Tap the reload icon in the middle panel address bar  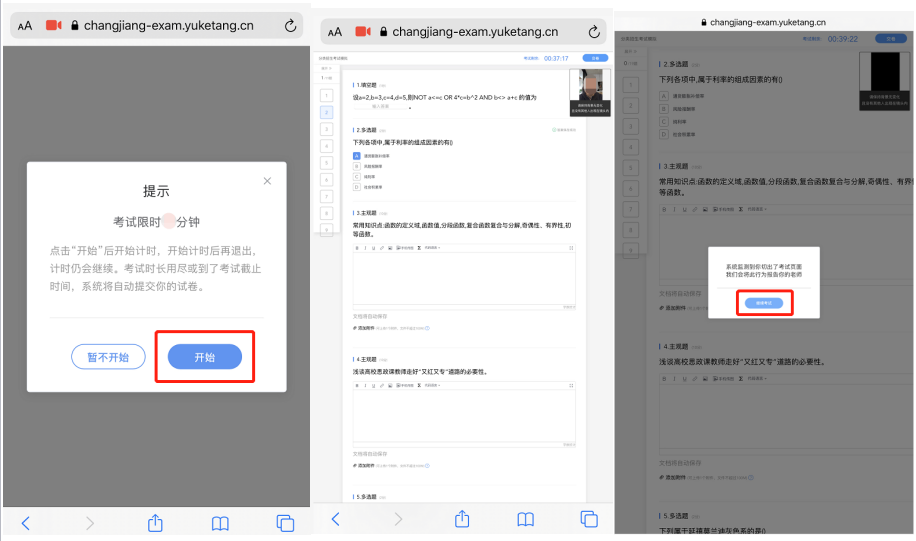[594, 32]
